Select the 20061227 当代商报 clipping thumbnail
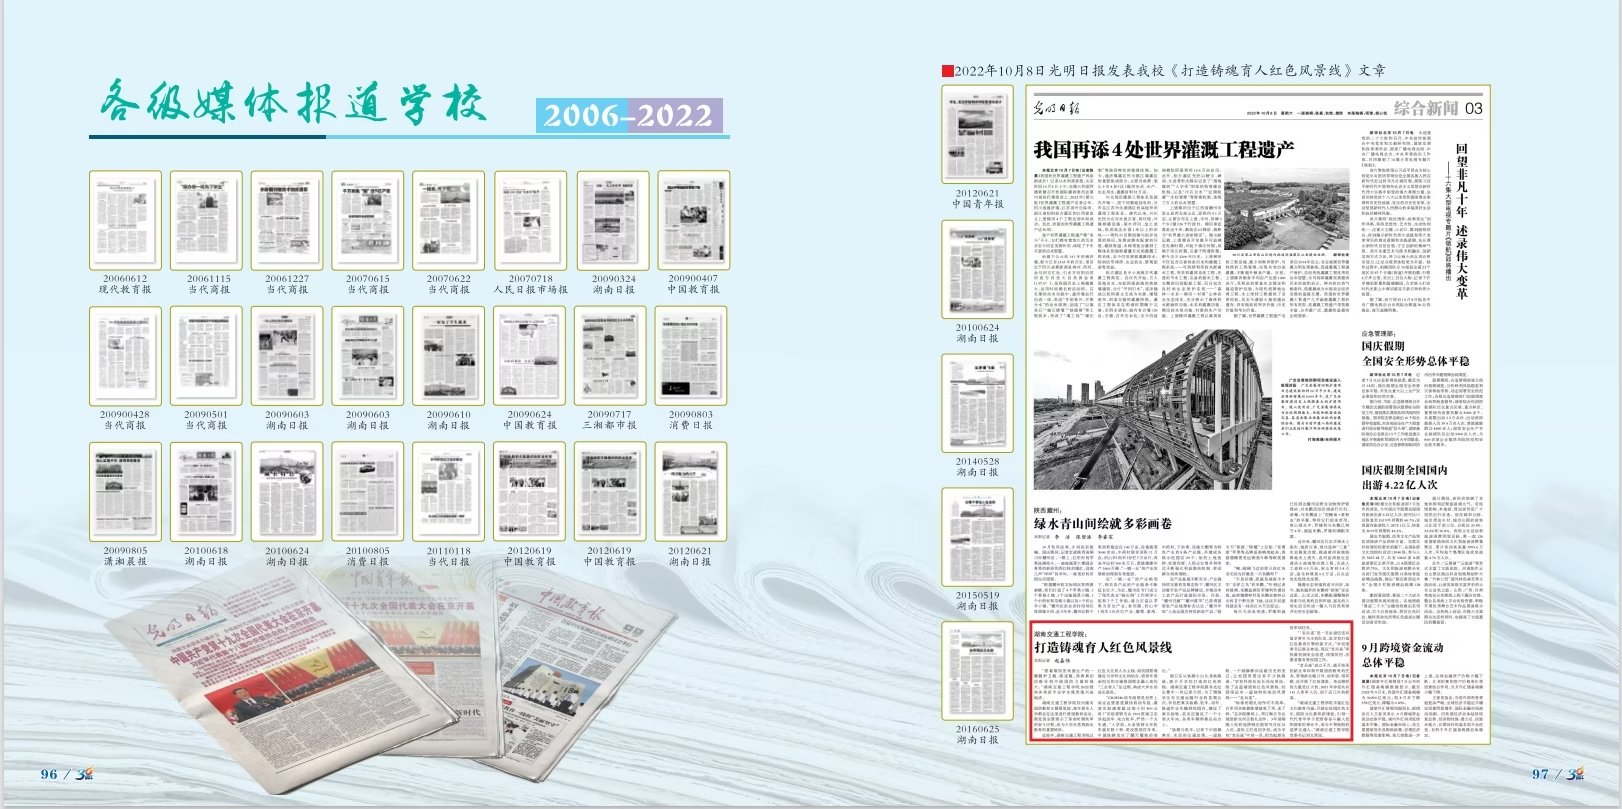The width and height of the screenshot is (1622, 809). pos(287,220)
